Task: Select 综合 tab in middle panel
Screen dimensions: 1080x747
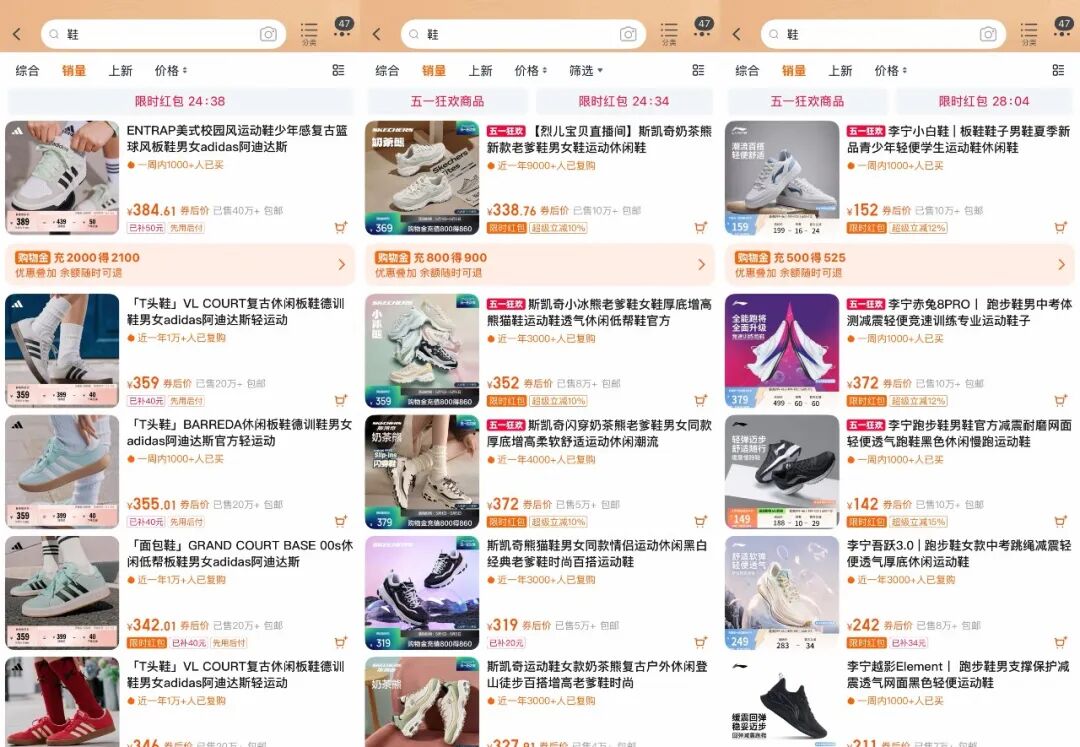Action: point(387,70)
